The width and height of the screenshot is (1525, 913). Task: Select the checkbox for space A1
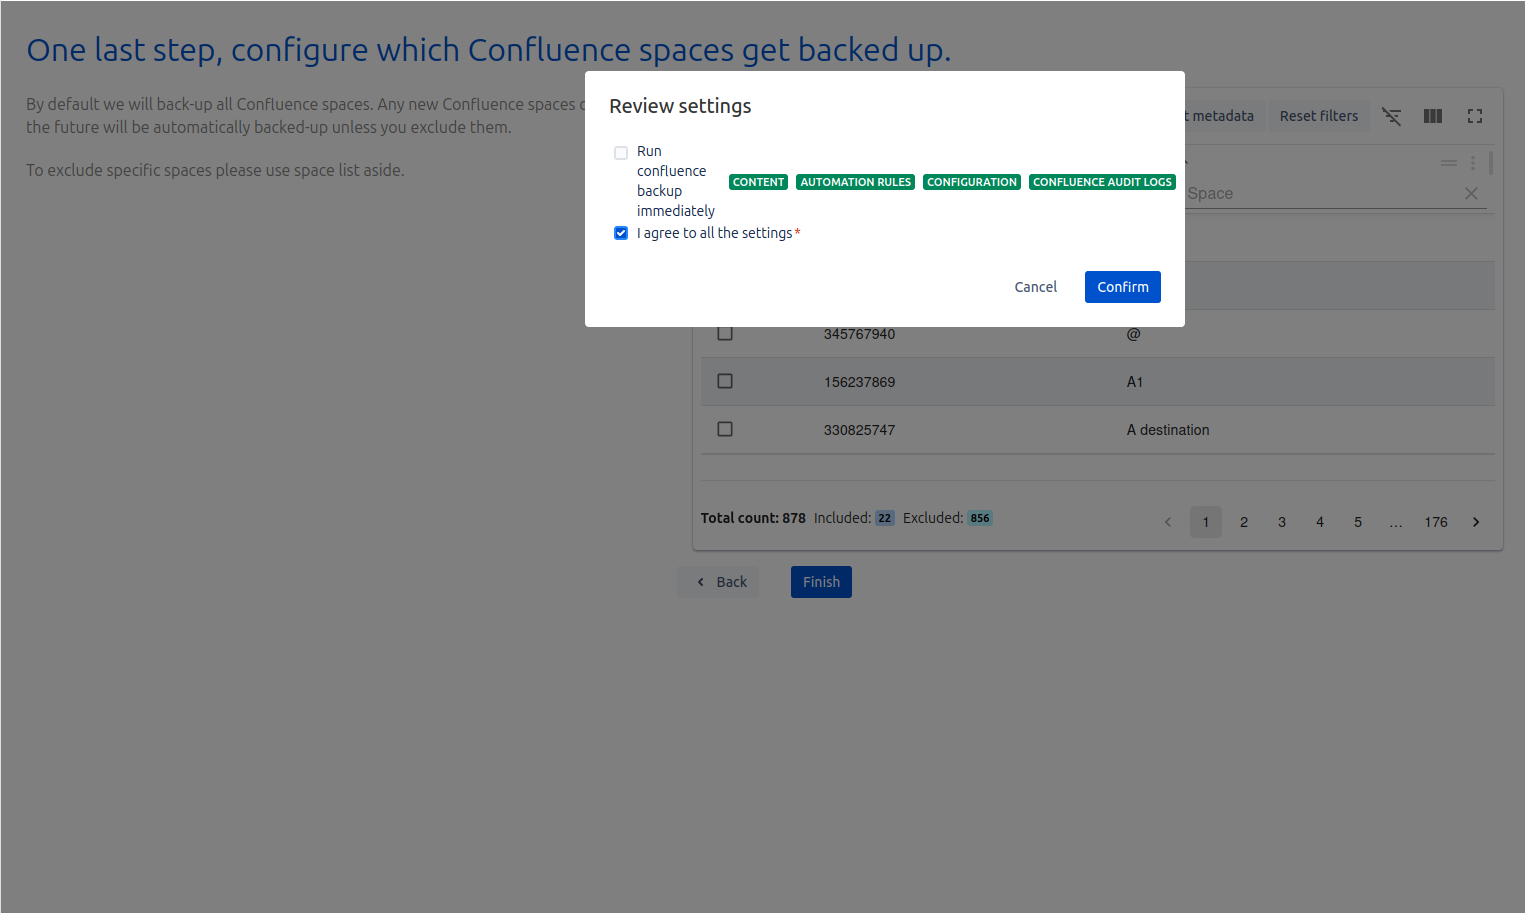coord(725,381)
